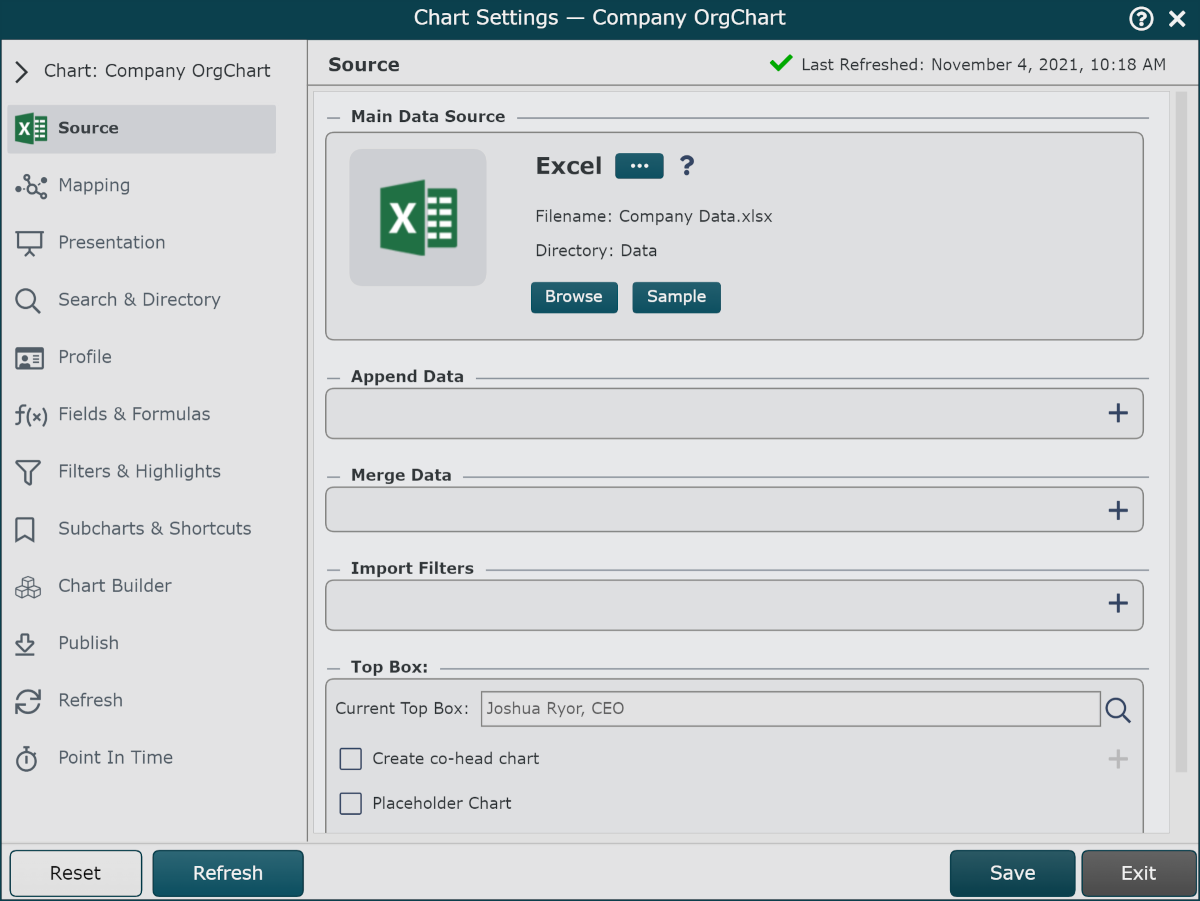This screenshot has height=901, width=1200.
Task: Click the question mark next to Excel
Action: click(687, 166)
